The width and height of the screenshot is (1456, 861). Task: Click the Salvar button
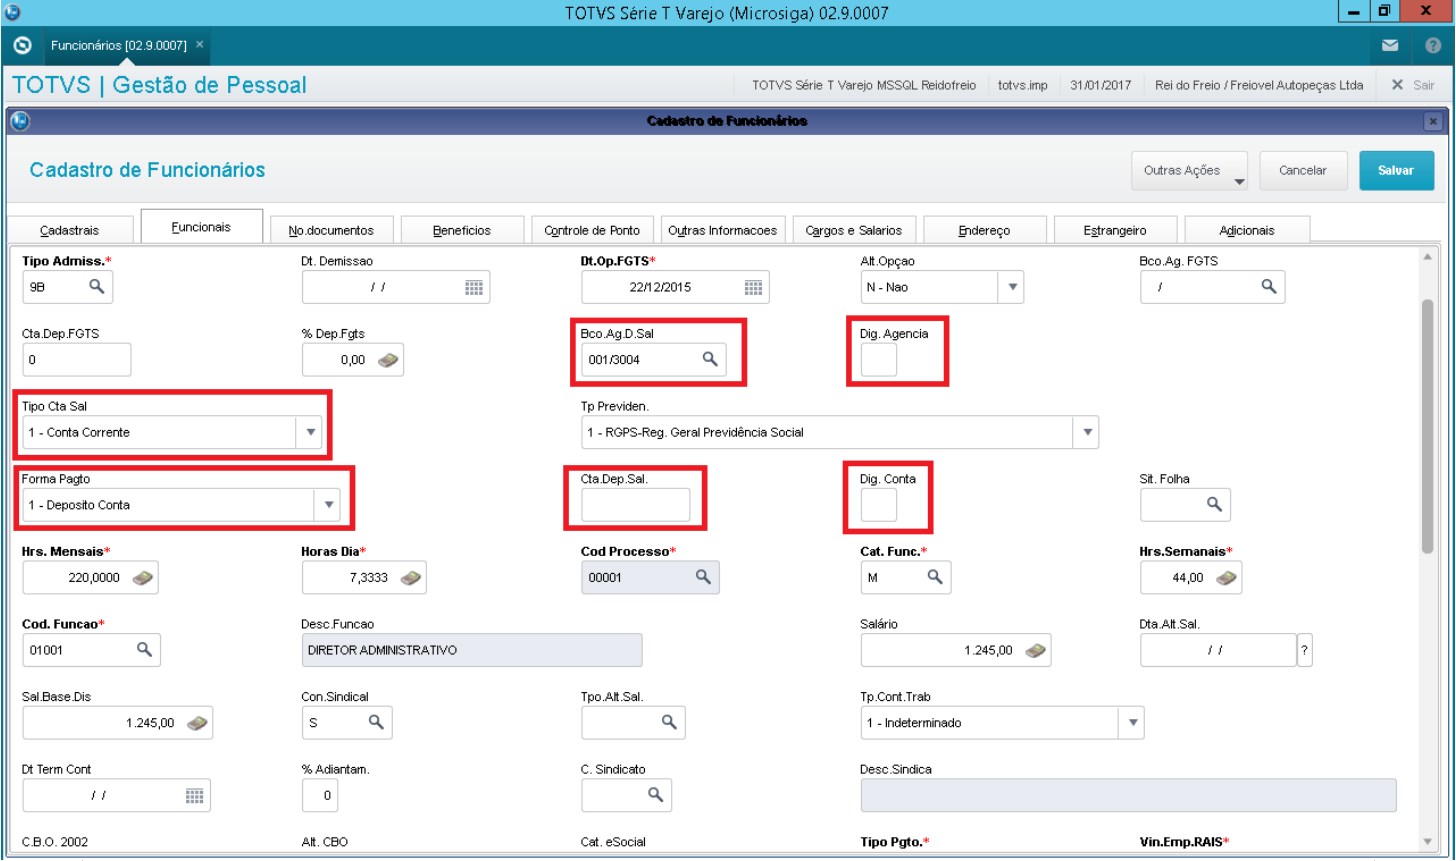[1396, 170]
